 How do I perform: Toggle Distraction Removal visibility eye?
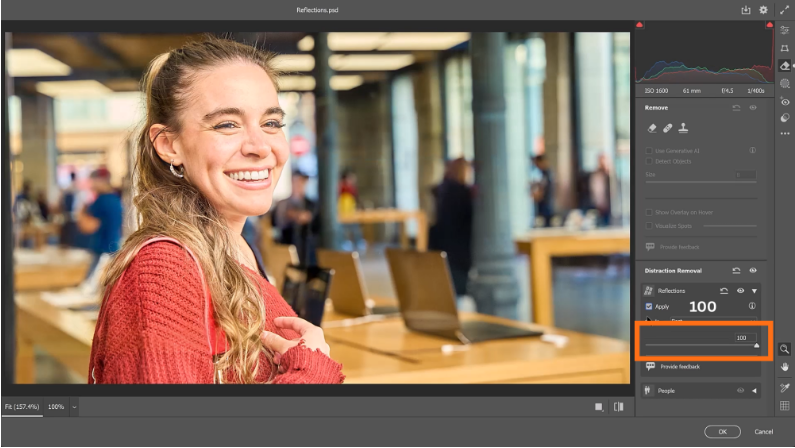pyautogui.click(x=752, y=271)
